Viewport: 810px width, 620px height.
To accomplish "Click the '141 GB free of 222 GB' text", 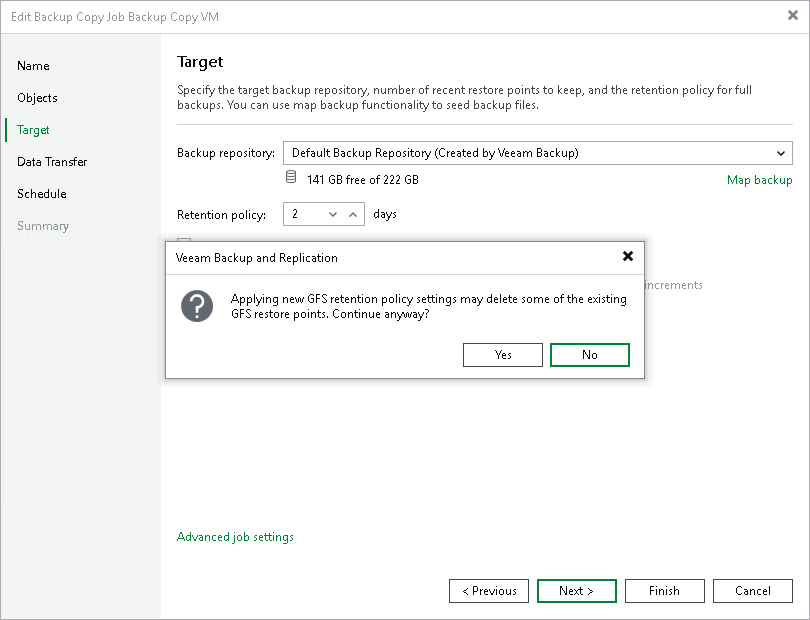I will [363, 180].
